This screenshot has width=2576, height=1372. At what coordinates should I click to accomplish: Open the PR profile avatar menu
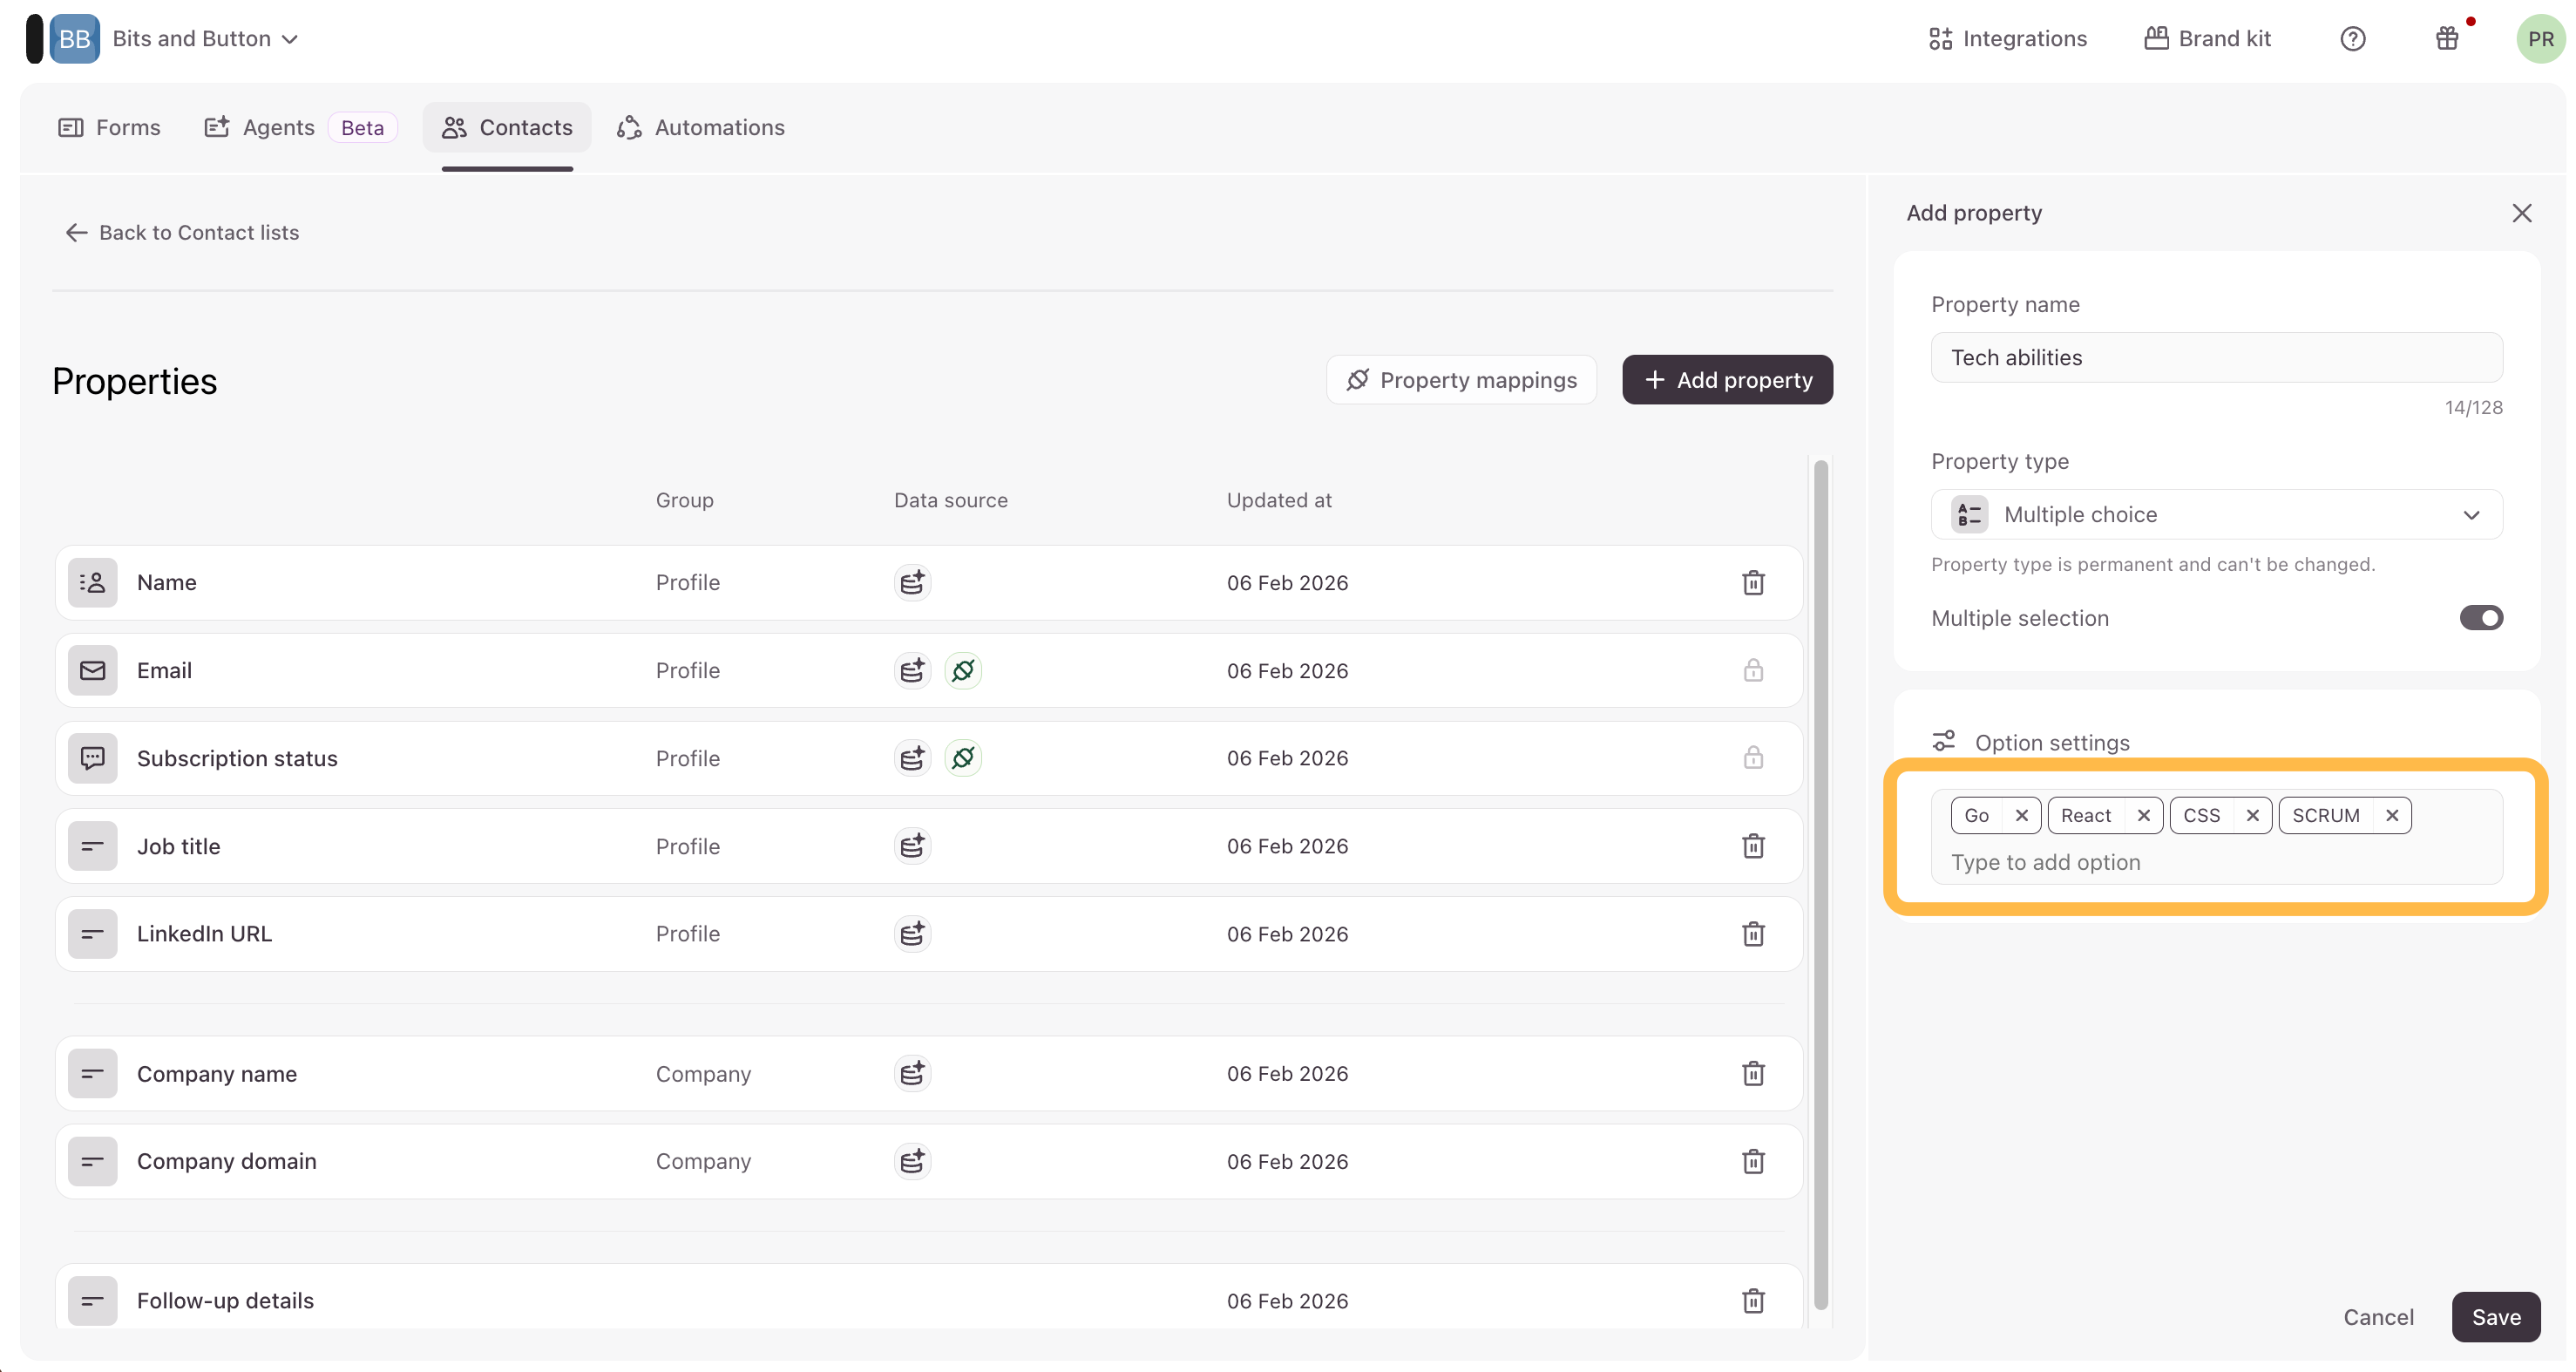point(2539,39)
